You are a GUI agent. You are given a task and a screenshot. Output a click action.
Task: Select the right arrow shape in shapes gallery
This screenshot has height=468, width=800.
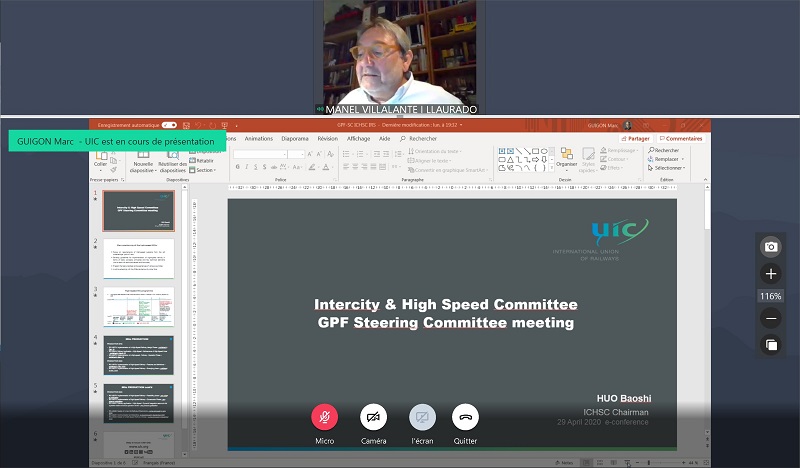coord(536,160)
